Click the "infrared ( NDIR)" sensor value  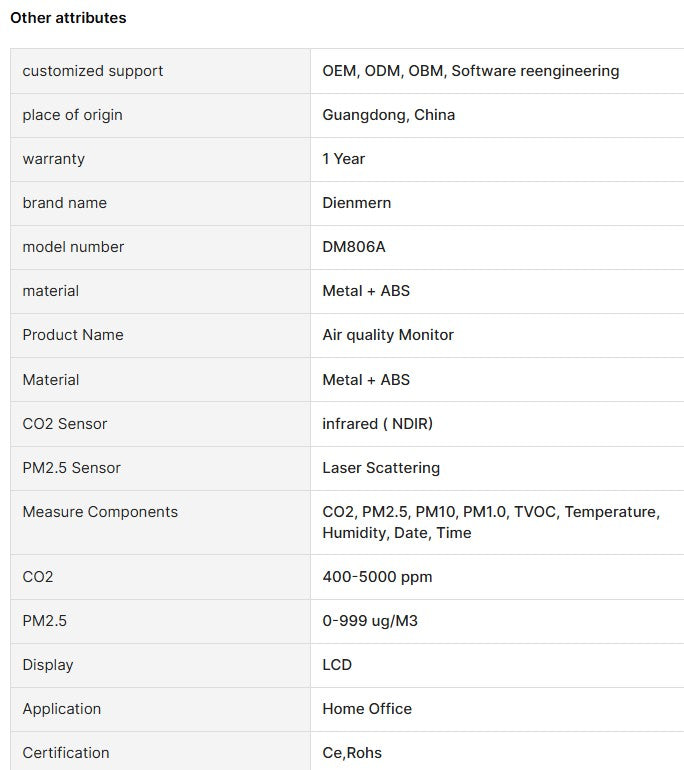(x=378, y=424)
